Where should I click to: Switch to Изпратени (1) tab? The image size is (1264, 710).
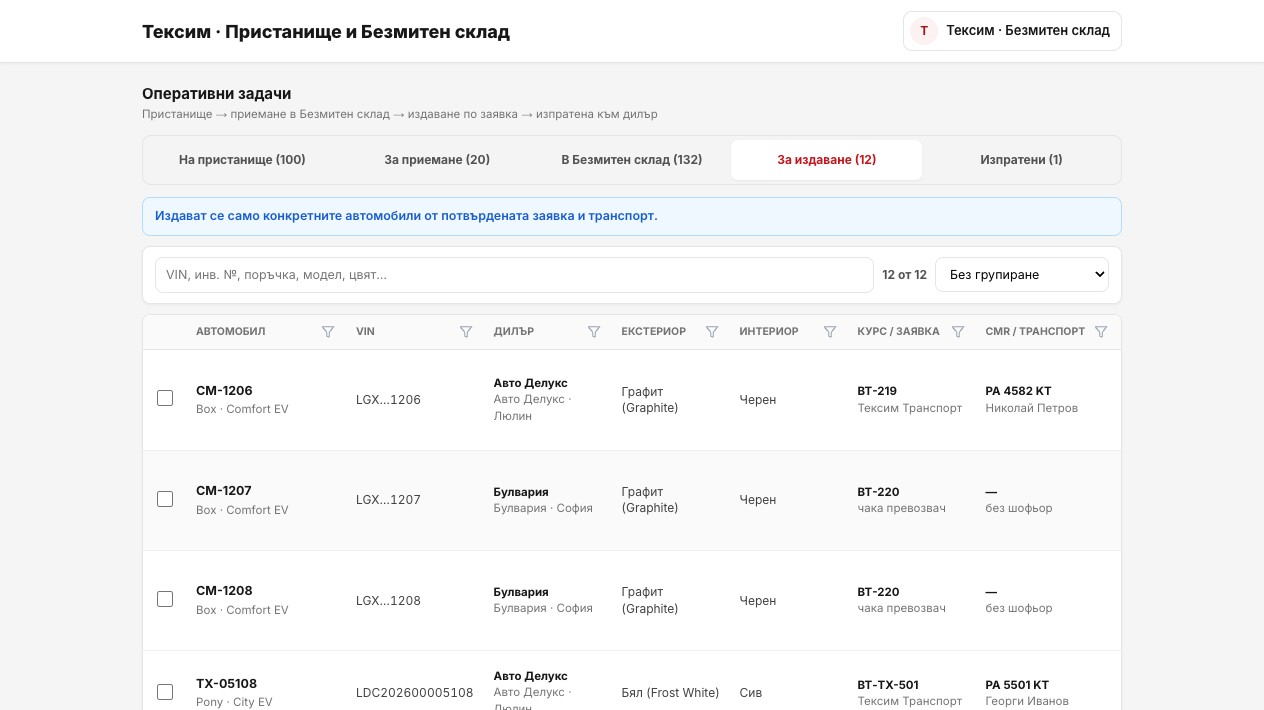click(1021, 160)
